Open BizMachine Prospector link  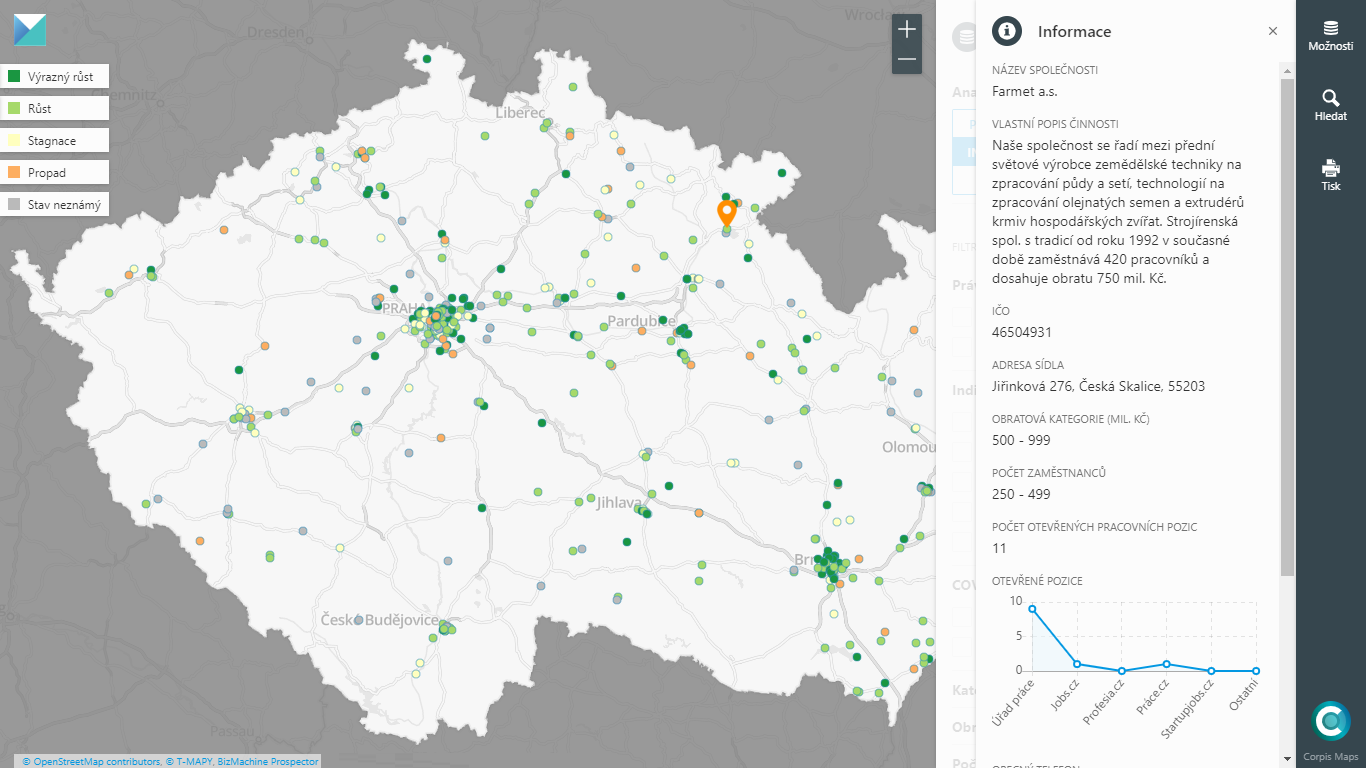(x=268, y=762)
